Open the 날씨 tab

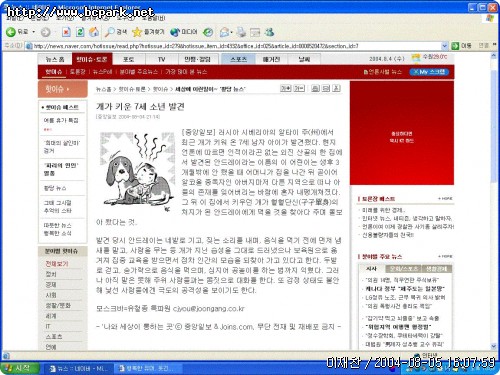click(x=304, y=59)
